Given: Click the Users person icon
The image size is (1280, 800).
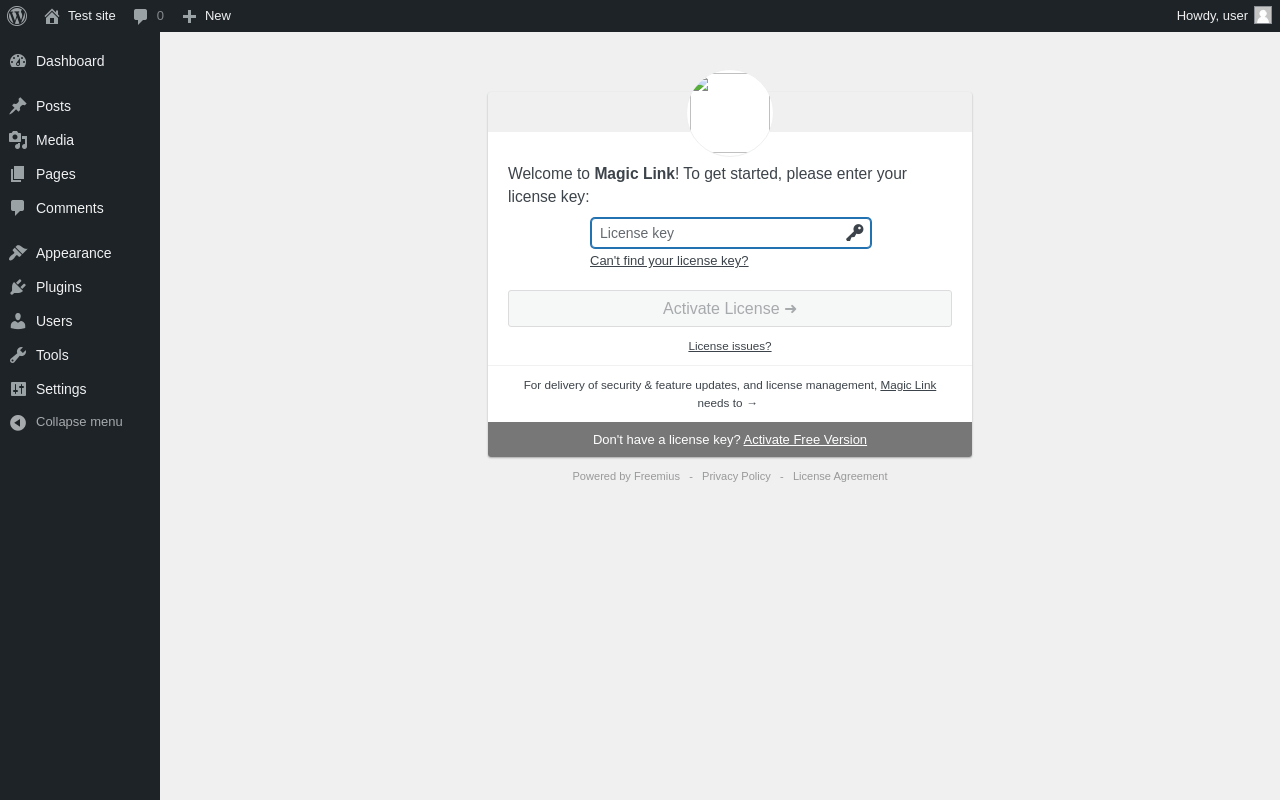Looking at the screenshot, I should (18, 321).
